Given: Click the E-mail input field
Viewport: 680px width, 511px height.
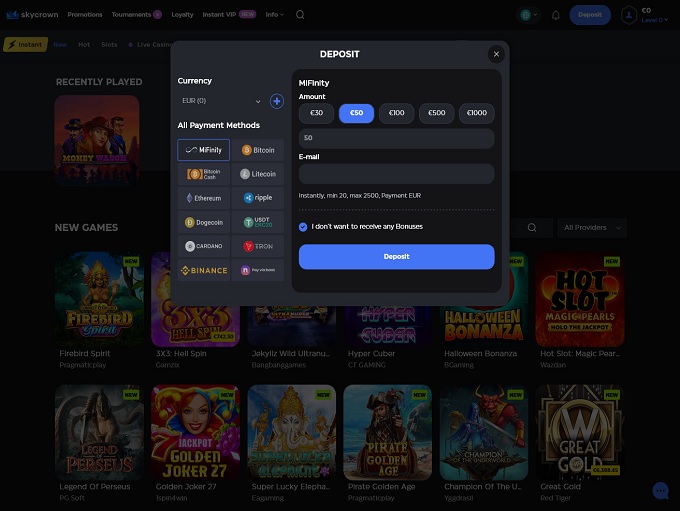Looking at the screenshot, I should pos(396,174).
